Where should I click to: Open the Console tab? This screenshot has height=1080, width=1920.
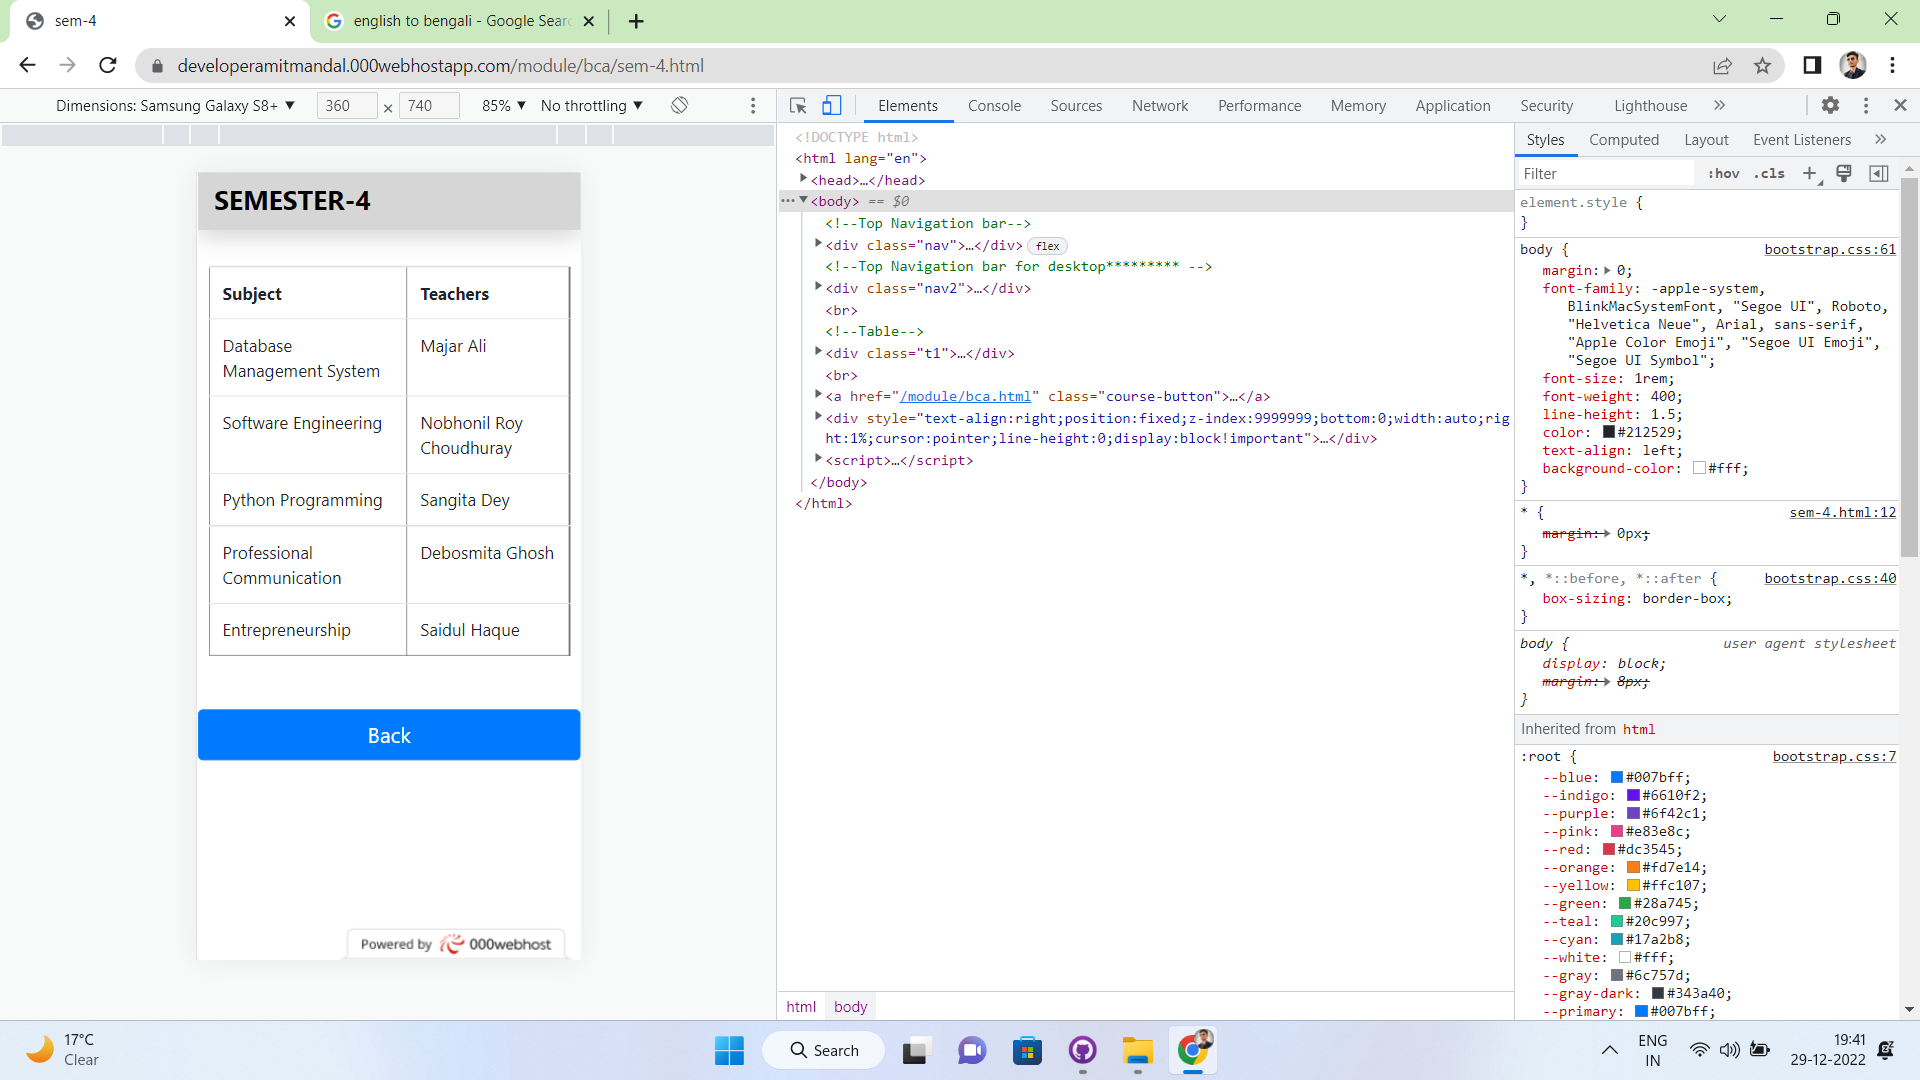tap(994, 105)
